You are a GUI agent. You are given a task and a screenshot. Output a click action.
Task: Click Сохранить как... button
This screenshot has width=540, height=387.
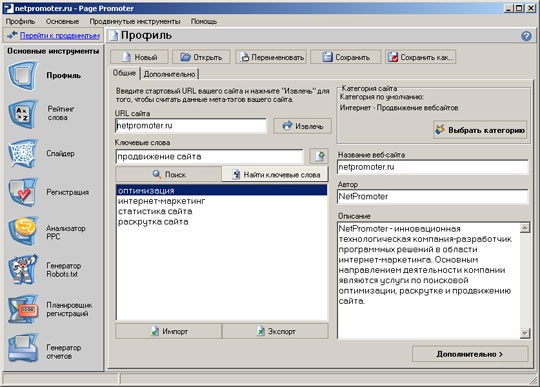[420, 57]
